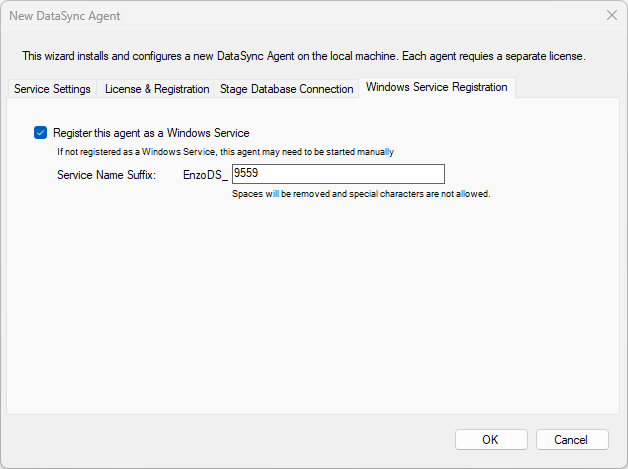Click the EnzoDS_ prefix text
This screenshot has height=469, width=628.
pos(205,175)
